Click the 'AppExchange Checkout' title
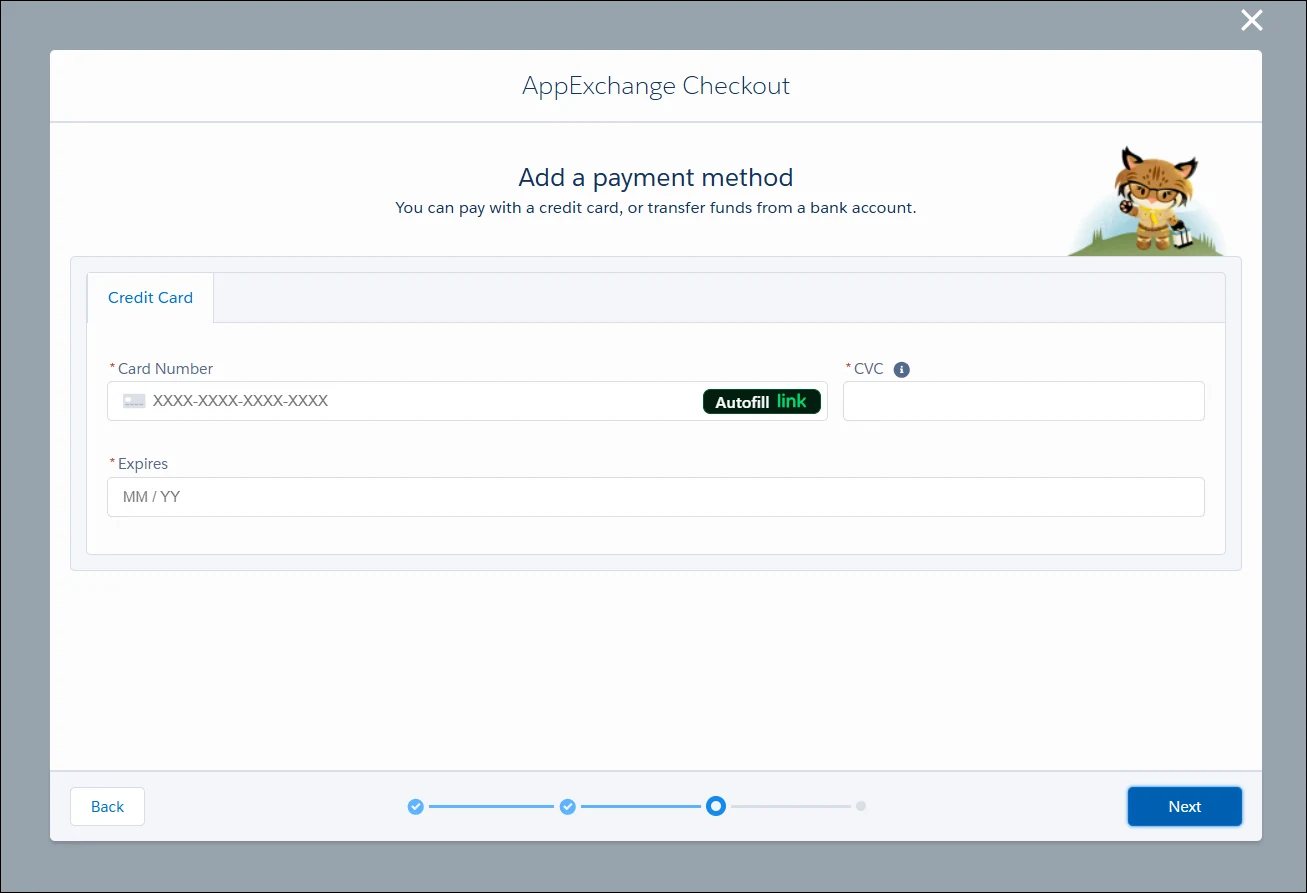The width and height of the screenshot is (1307, 893). [x=656, y=86]
